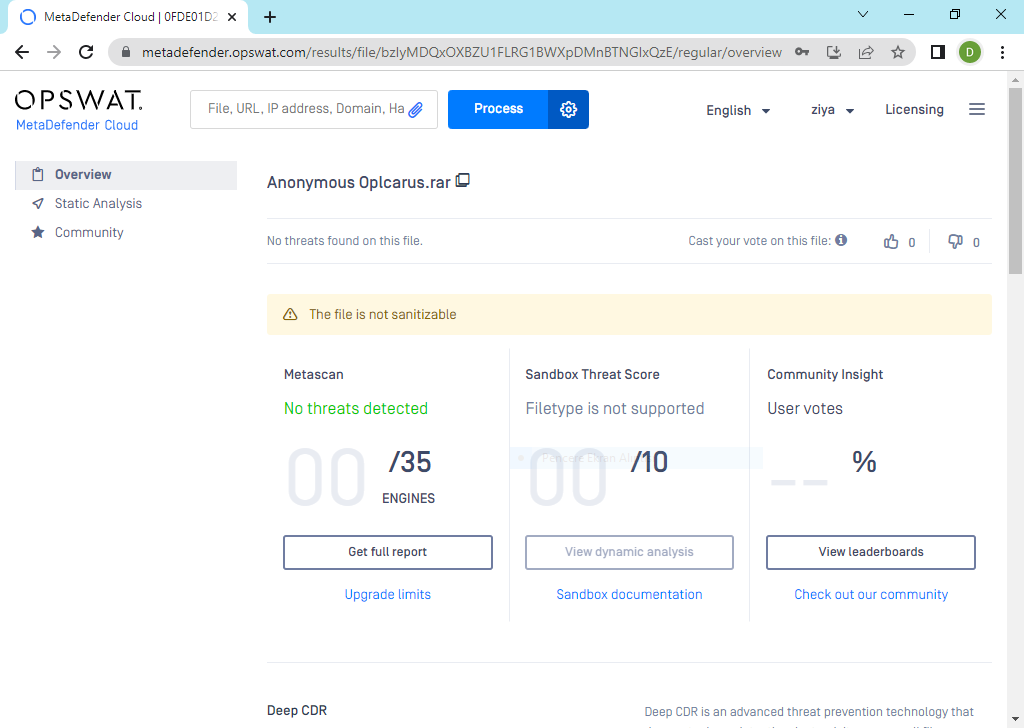View site security lock info
1024x728 pixels.
pos(127,52)
